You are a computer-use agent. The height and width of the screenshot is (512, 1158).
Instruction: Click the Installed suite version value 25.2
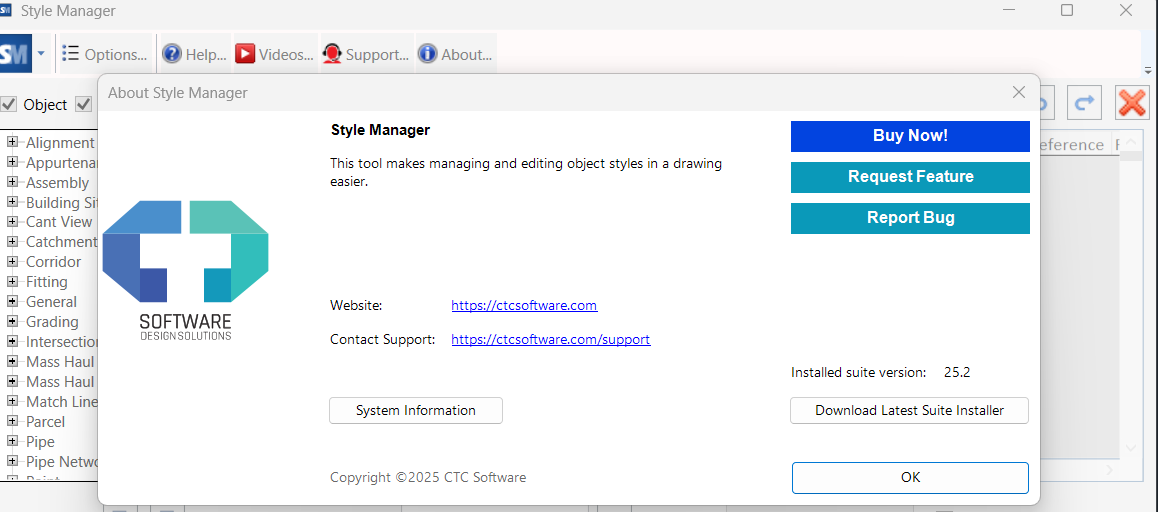(x=957, y=372)
